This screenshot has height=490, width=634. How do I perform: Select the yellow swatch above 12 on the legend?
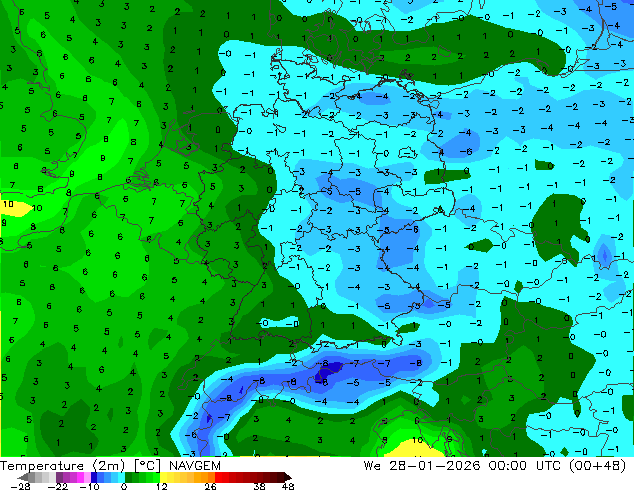(163, 477)
